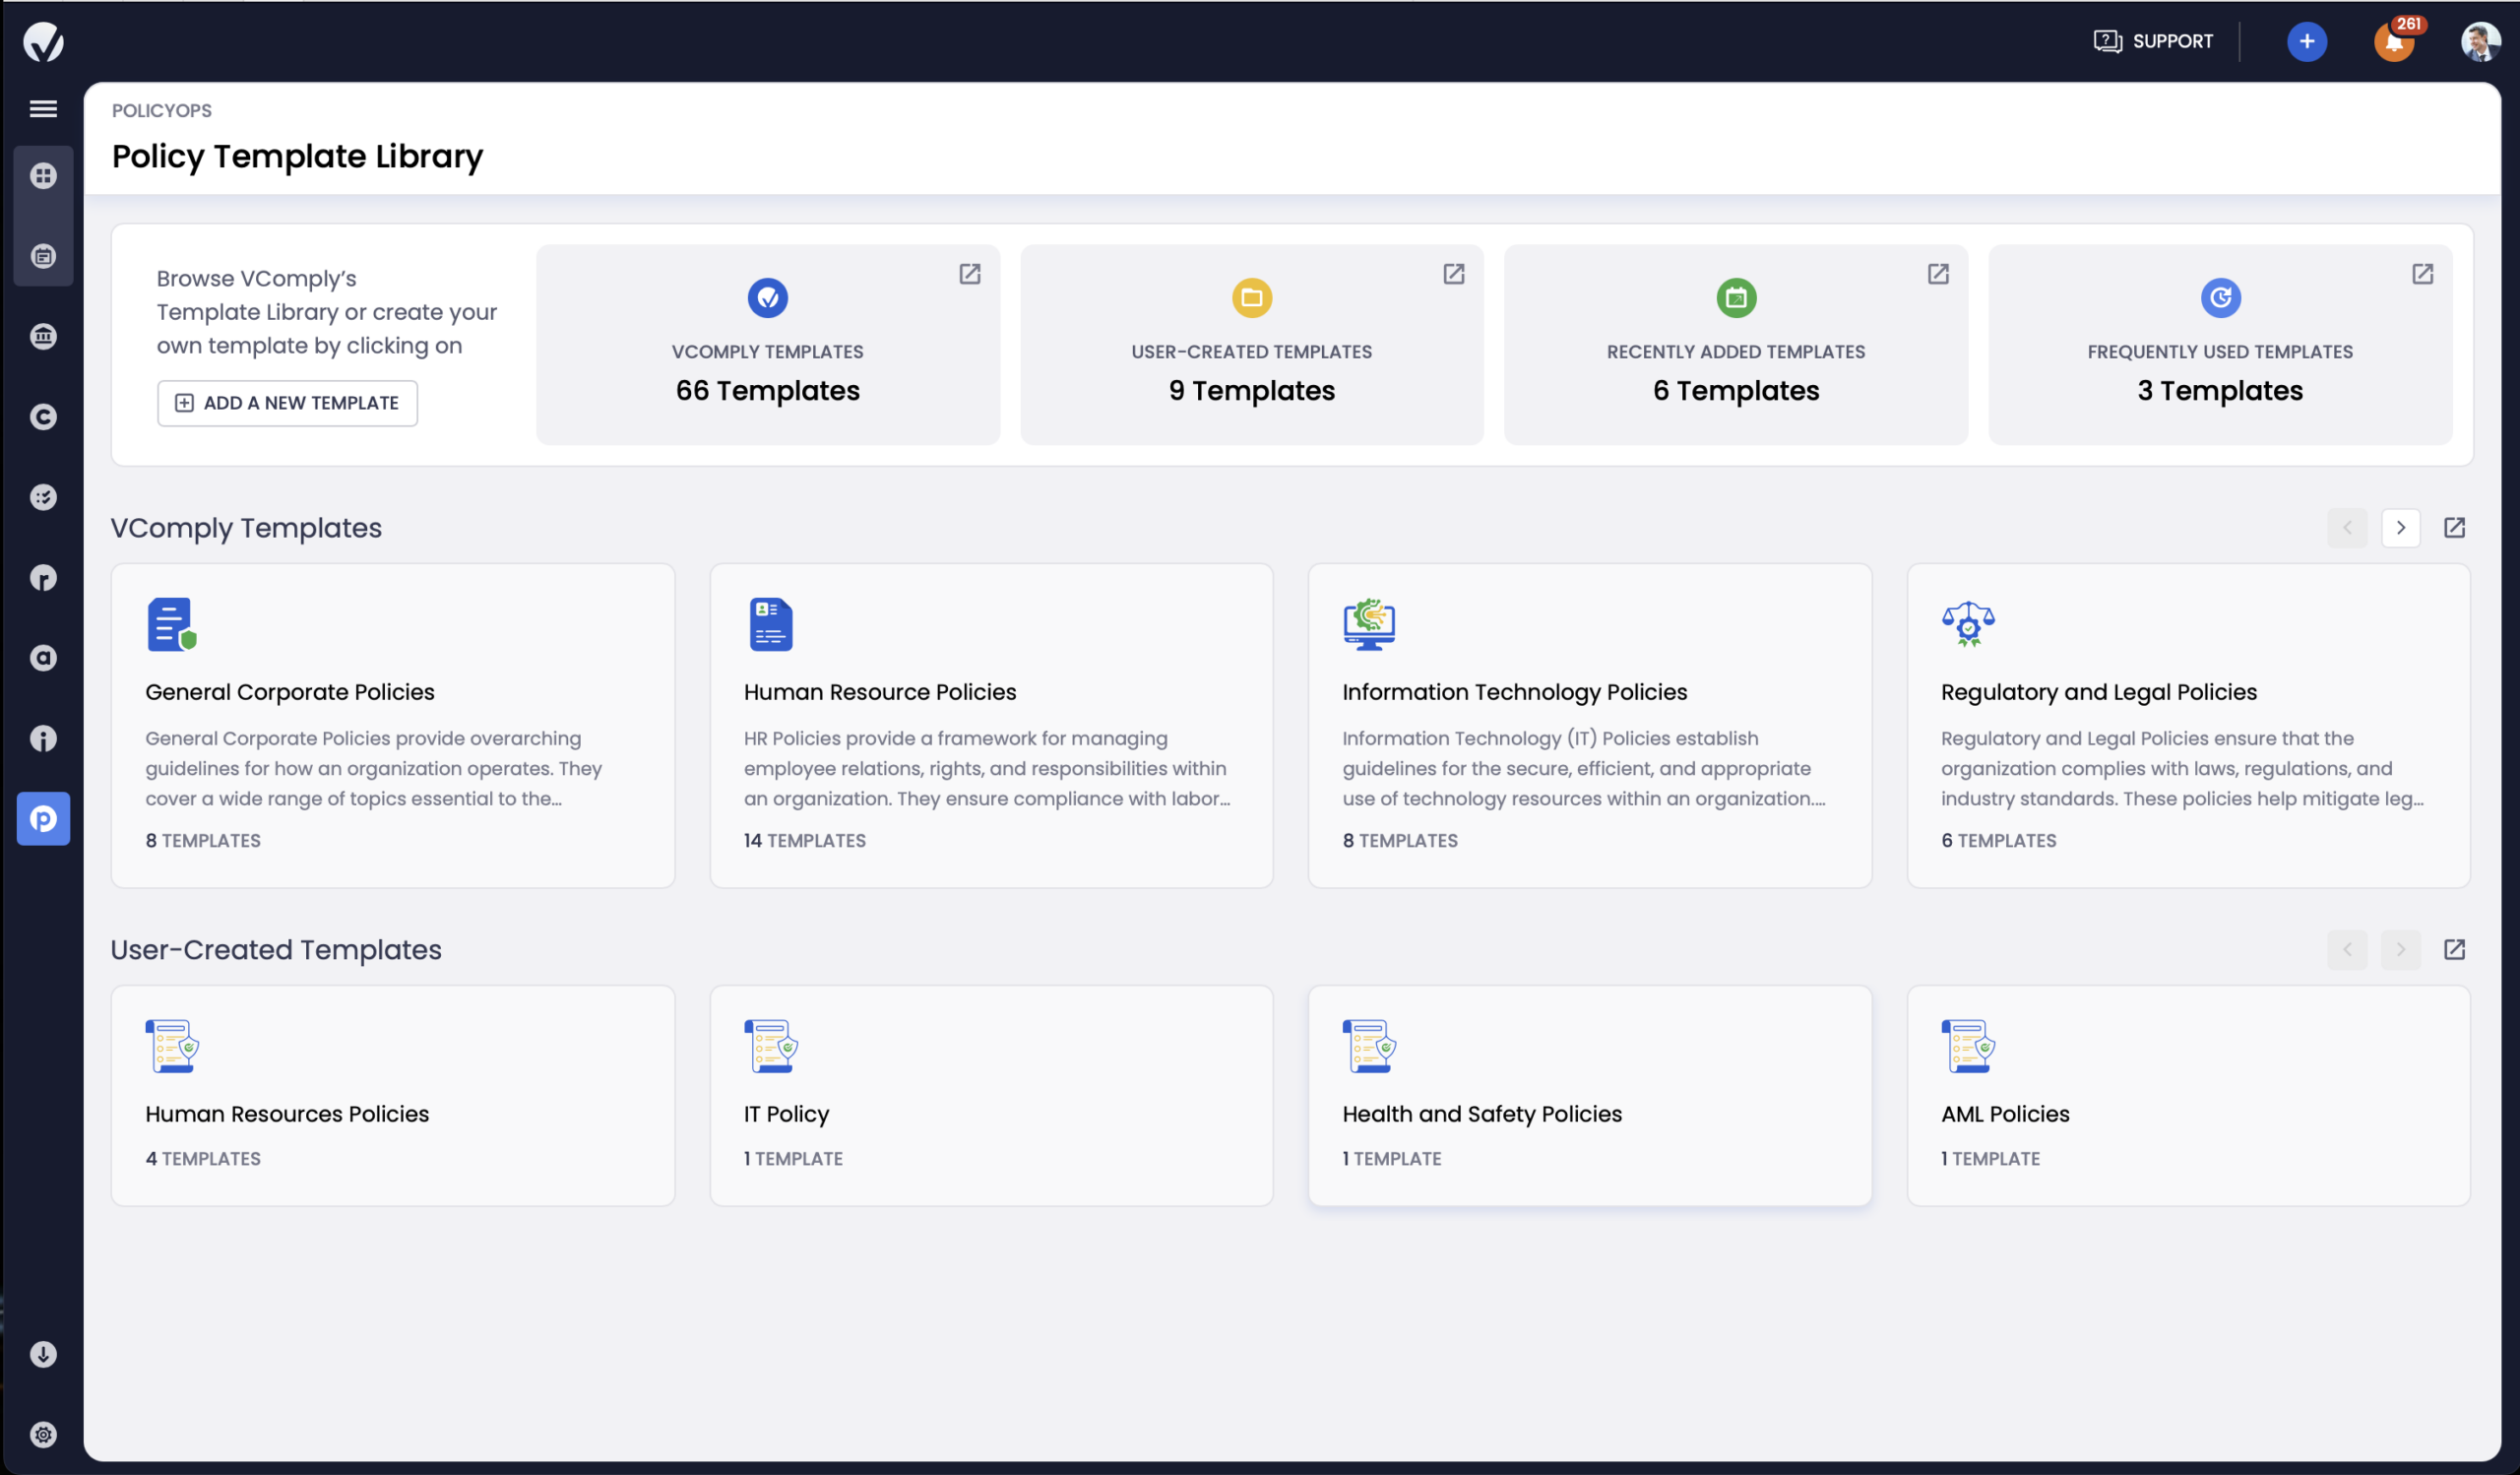This screenshot has width=2520, height=1475.
Task: Click the Recently Added Templates icon
Action: pos(1733,296)
